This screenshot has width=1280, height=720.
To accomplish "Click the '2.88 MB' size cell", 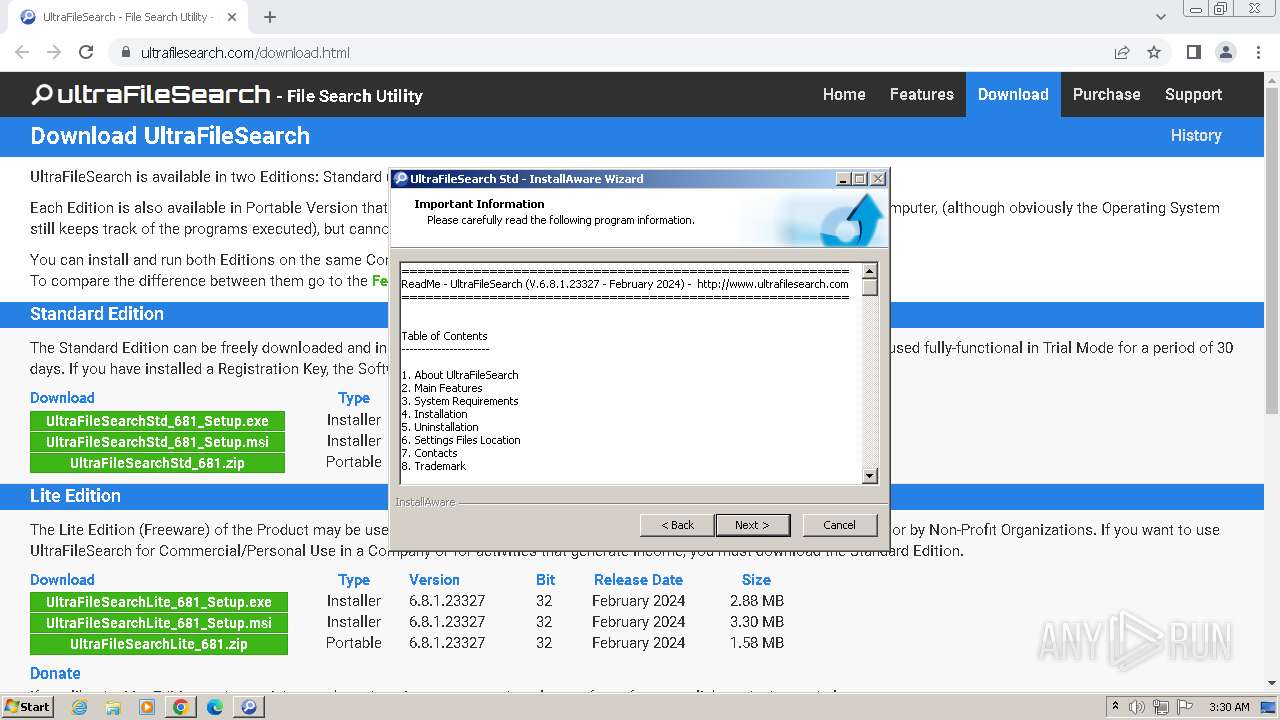I will (x=757, y=601).
